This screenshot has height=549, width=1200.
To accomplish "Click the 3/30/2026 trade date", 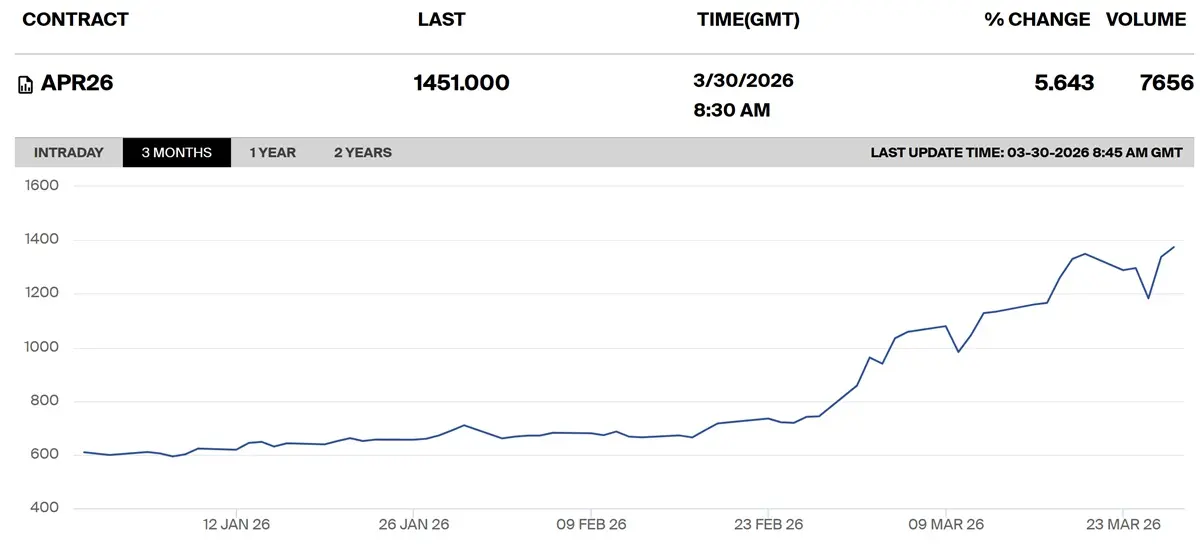I will coord(743,81).
